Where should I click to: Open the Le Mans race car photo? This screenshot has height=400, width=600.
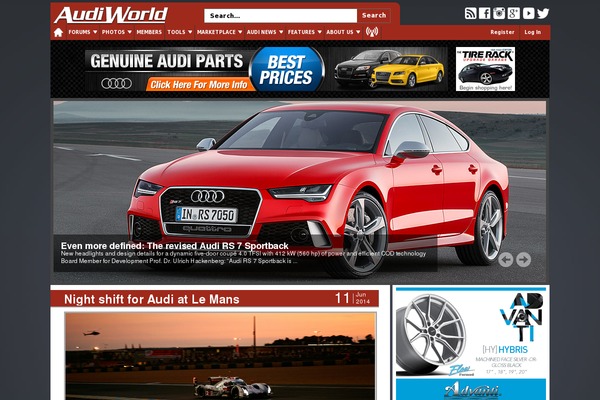(220, 356)
